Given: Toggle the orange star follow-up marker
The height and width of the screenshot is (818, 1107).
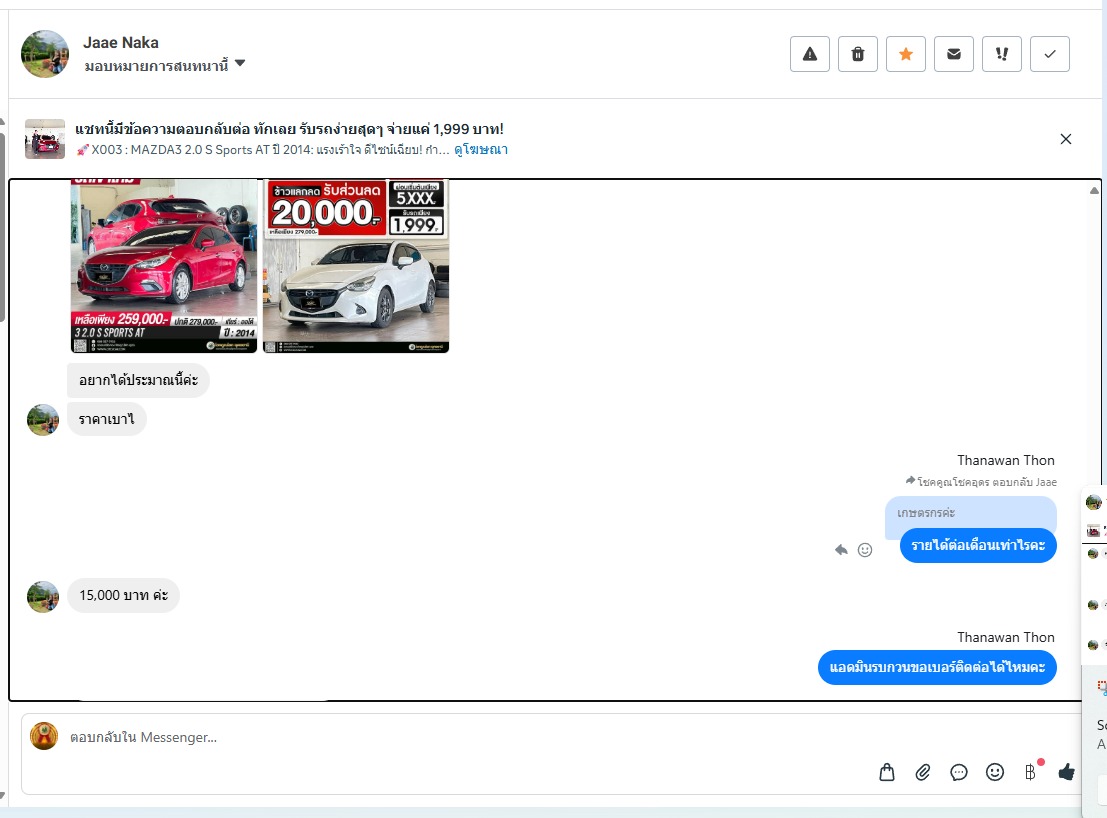Looking at the screenshot, I should [906, 54].
